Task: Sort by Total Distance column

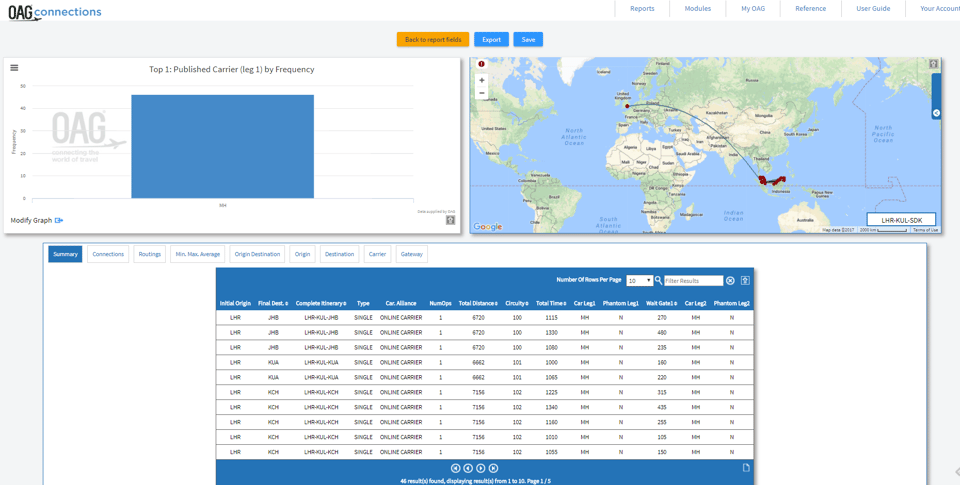Action: pyautogui.click(x=478, y=303)
